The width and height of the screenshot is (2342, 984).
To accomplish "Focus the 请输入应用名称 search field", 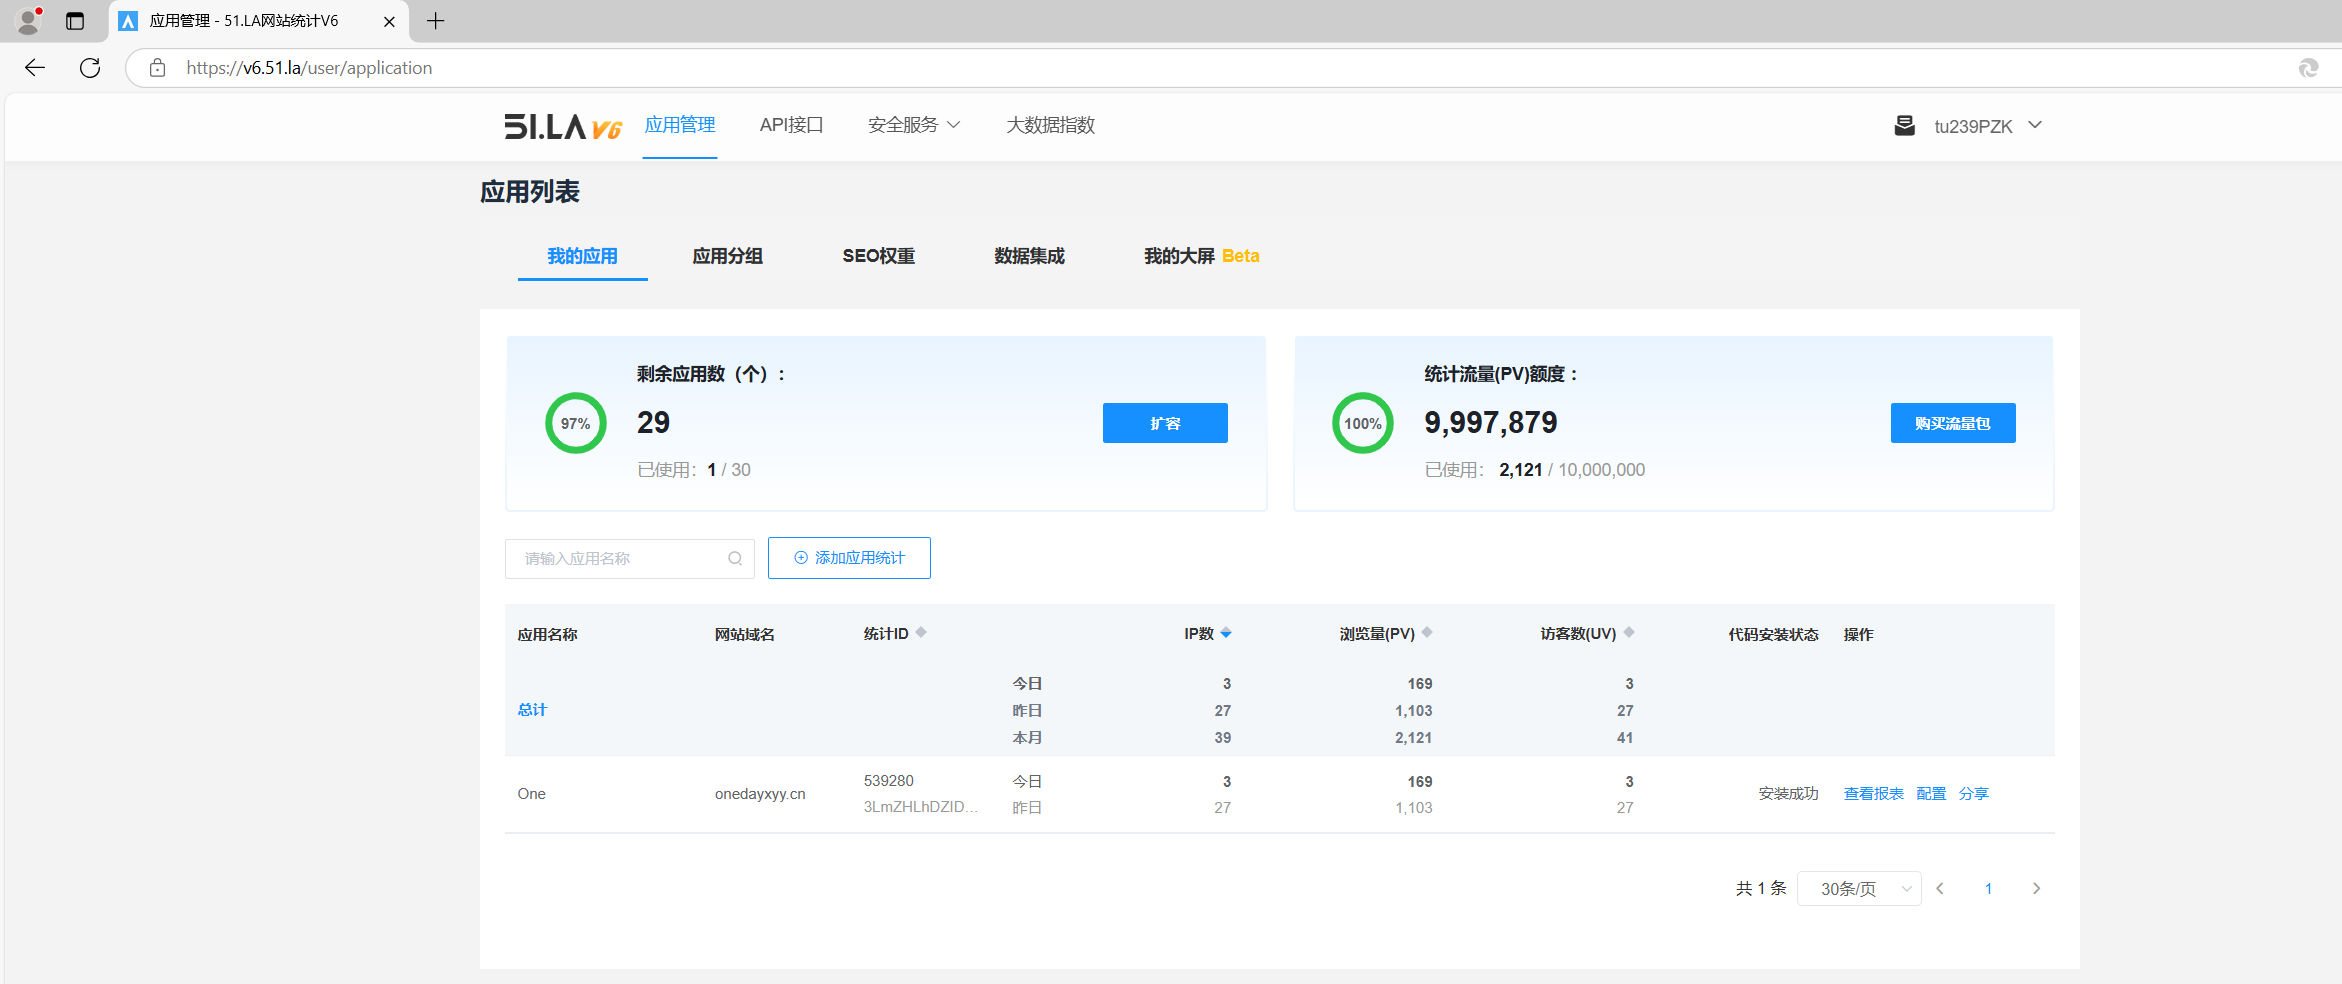I will [629, 558].
